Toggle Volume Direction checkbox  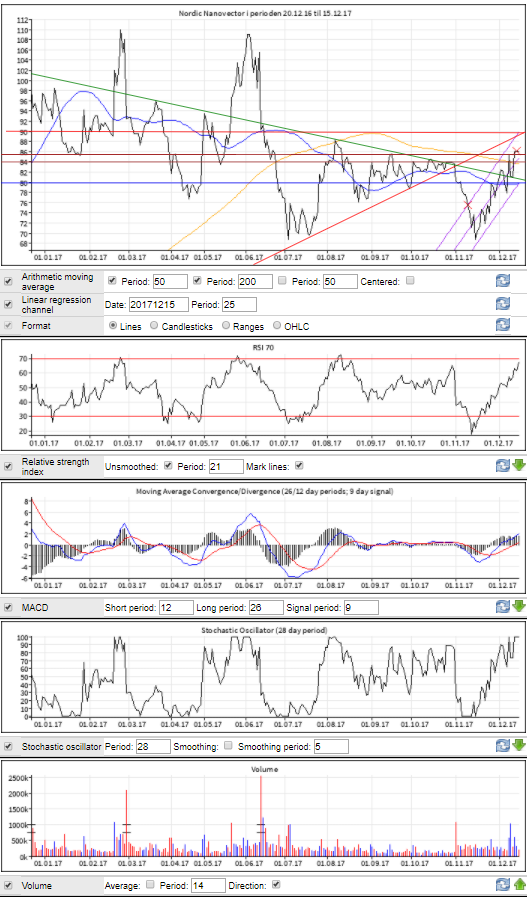276,884
